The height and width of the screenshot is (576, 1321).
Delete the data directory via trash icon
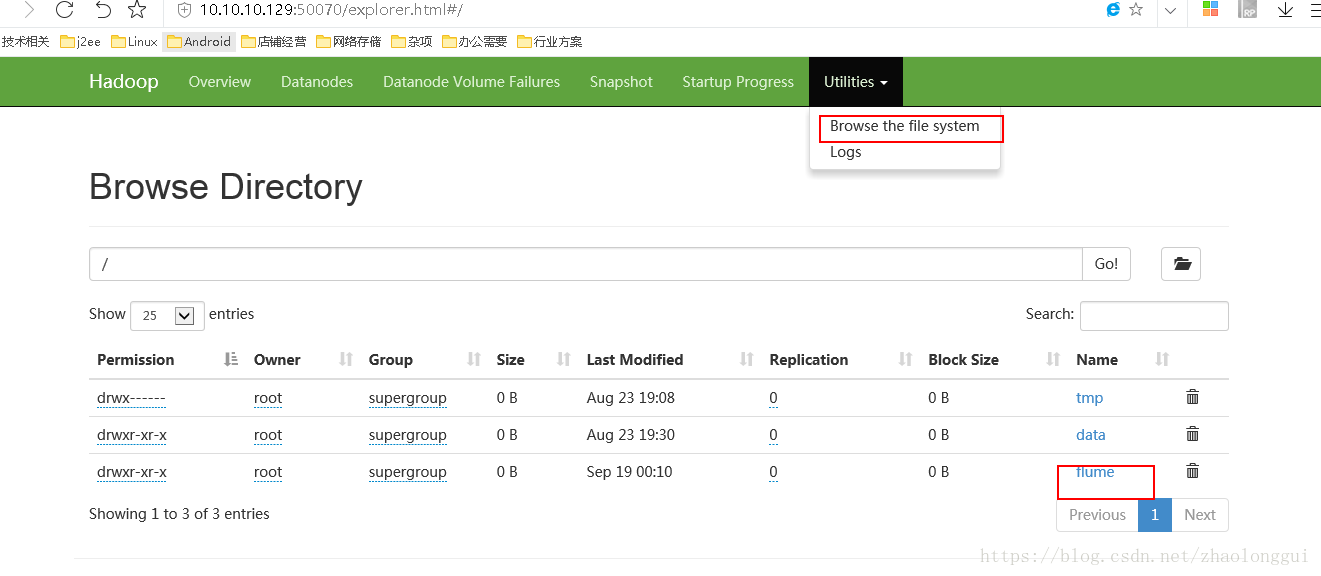pyautogui.click(x=1192, y=434)
